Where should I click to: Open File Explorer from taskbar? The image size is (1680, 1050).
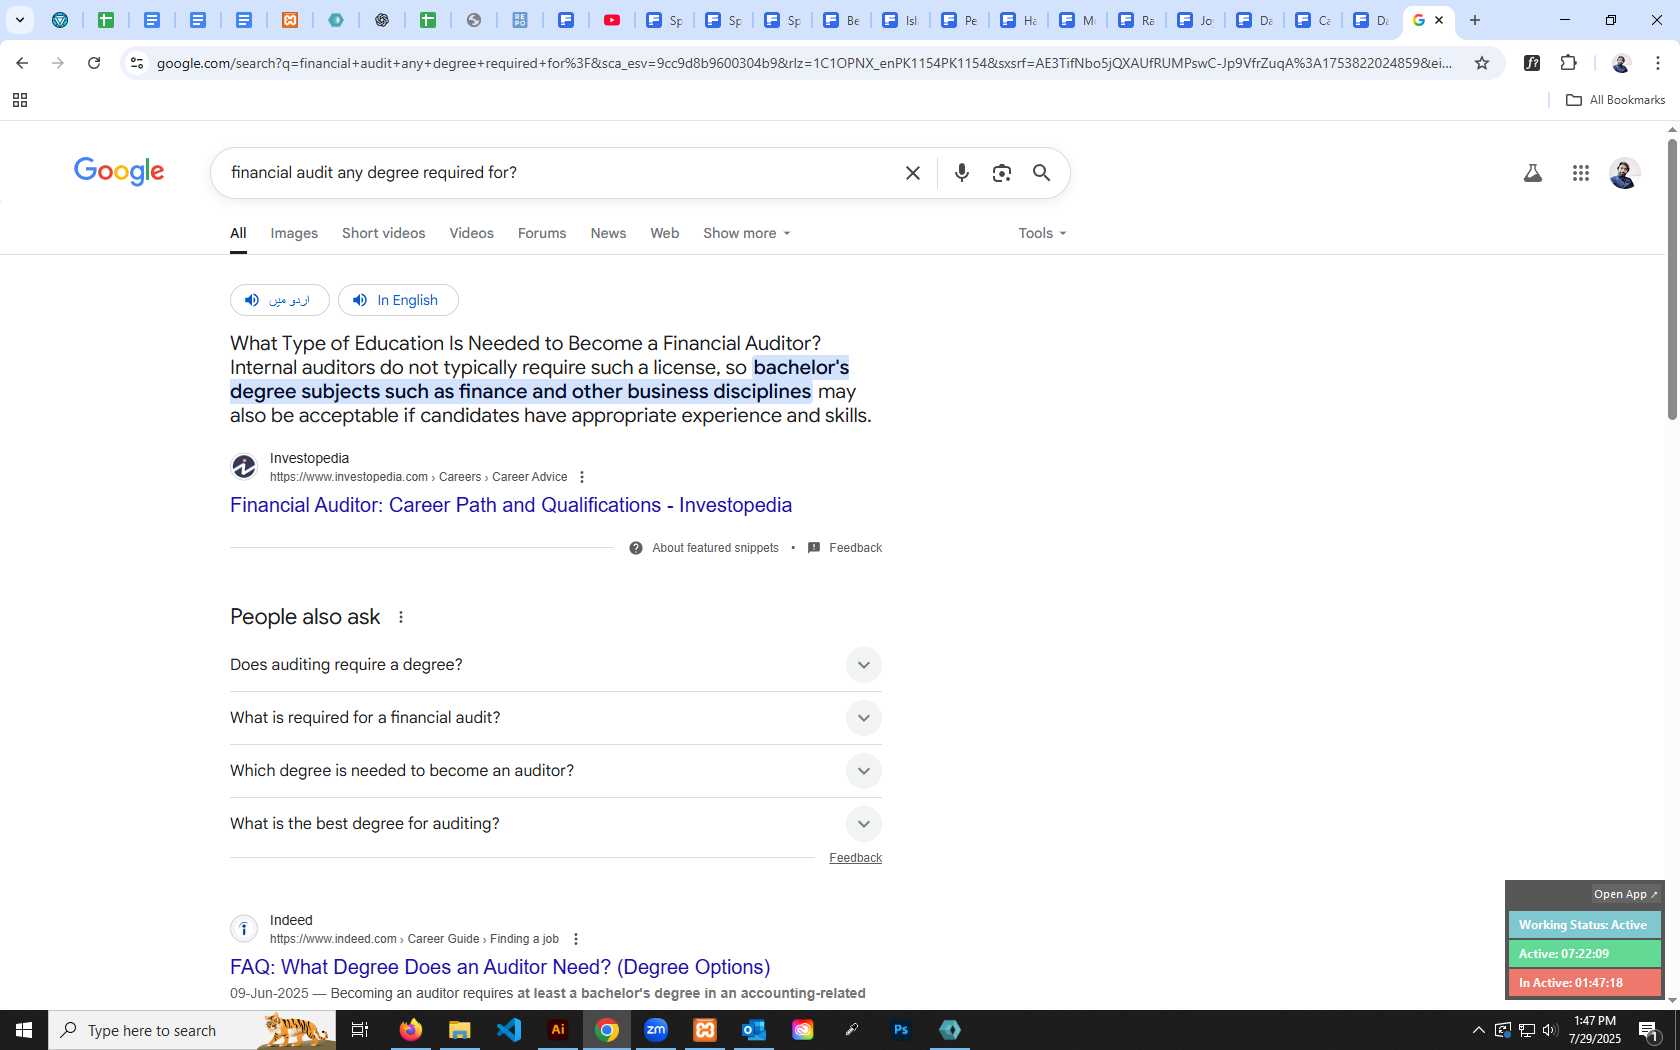point(460,1030)
